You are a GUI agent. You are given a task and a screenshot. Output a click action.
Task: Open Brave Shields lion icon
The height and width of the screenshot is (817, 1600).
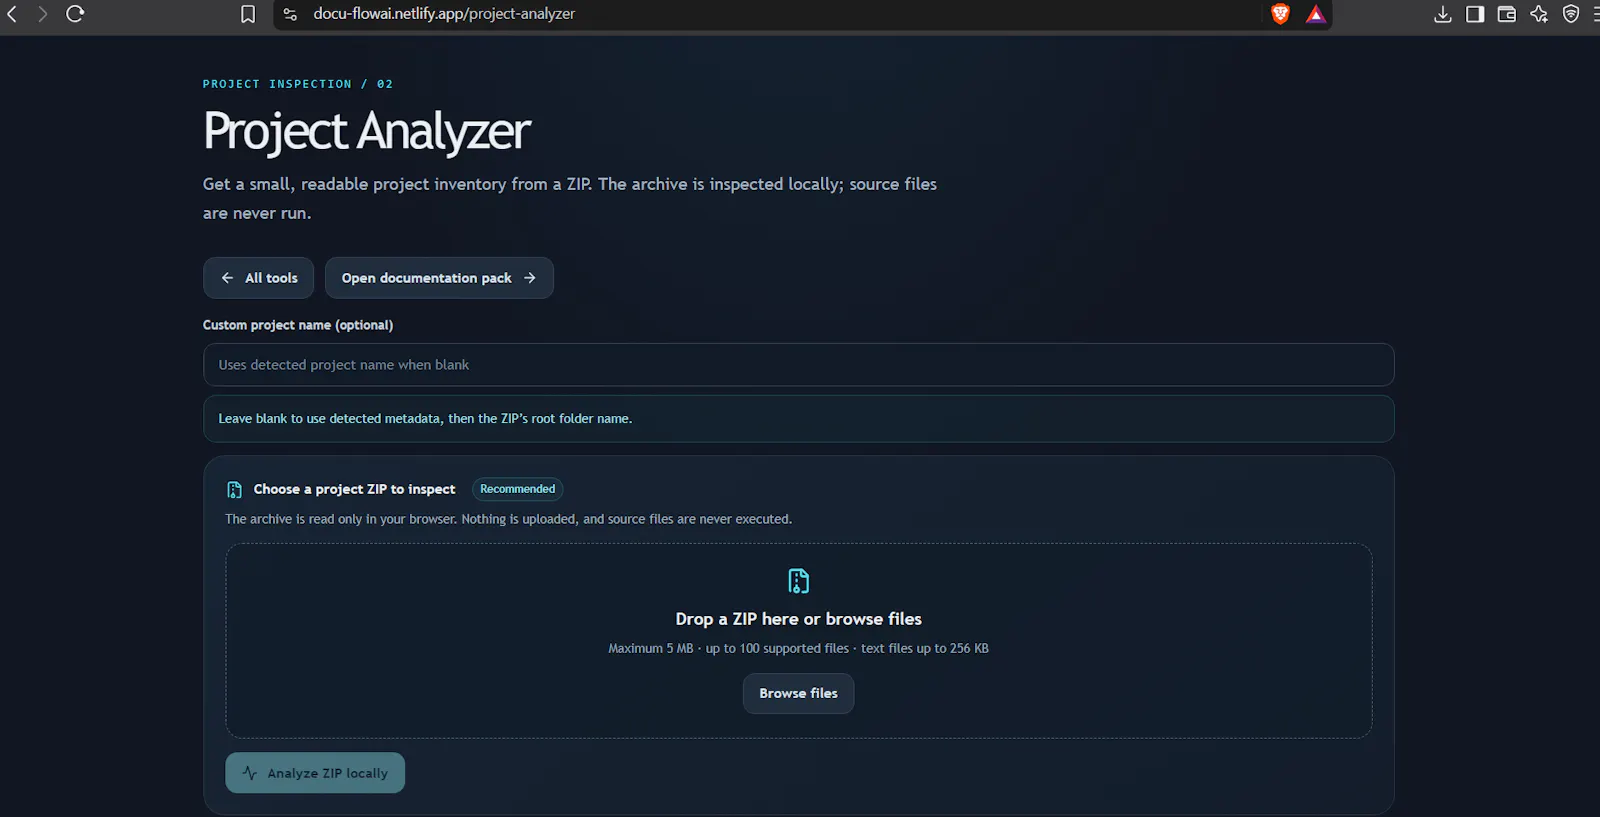click(x=1280, y=14)
